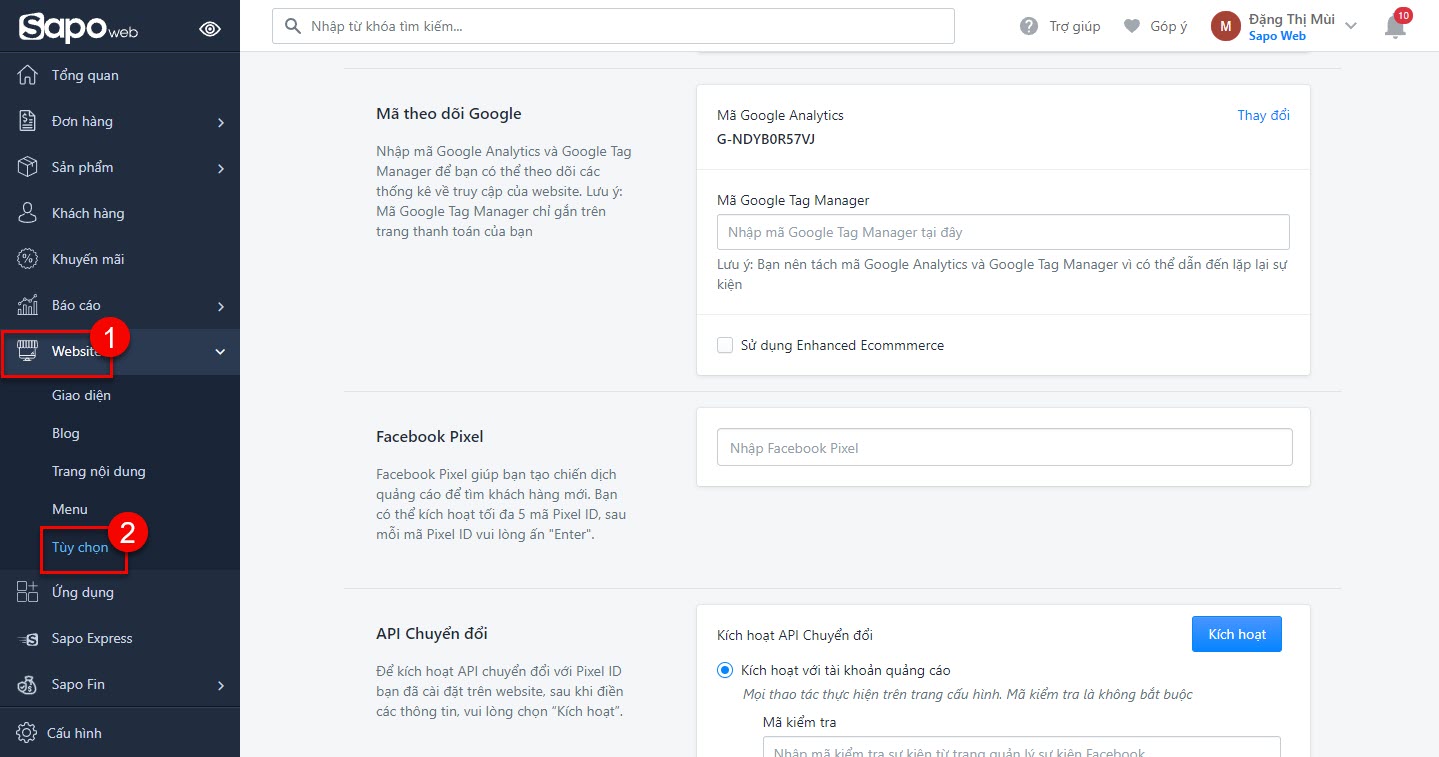Screen dimensions: 1439x757
Task: Click the search magnifier icon
Action: (293, 26)
